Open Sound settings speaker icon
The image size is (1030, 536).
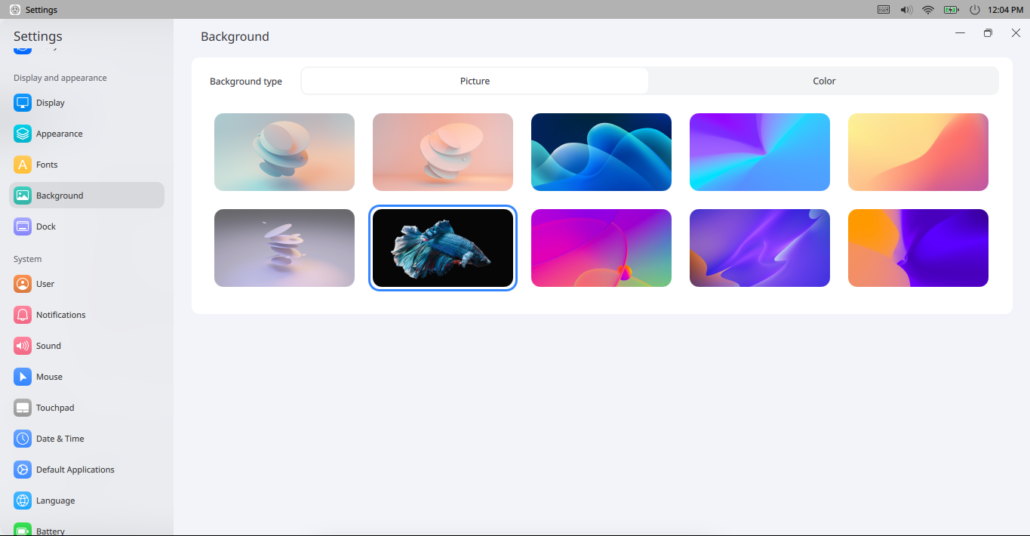(x=22, y=346)
